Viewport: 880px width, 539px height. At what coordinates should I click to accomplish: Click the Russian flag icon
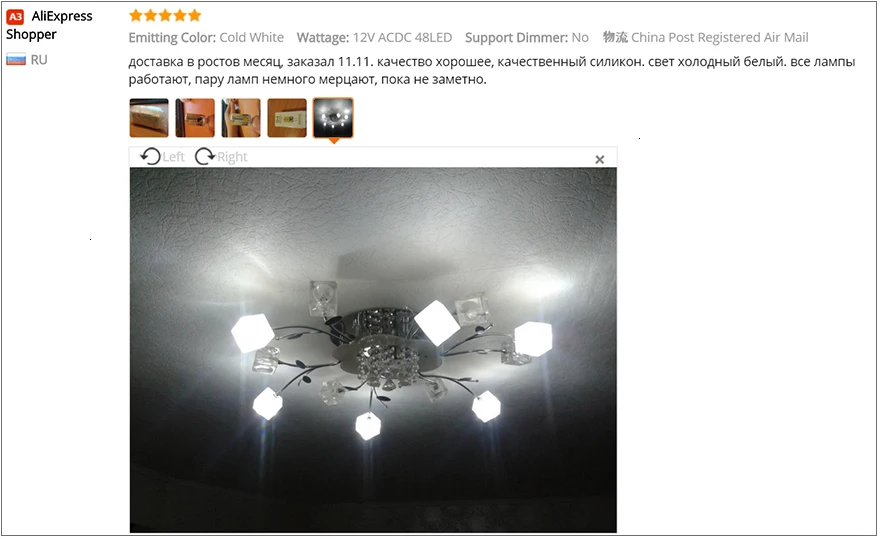point(16,60)
